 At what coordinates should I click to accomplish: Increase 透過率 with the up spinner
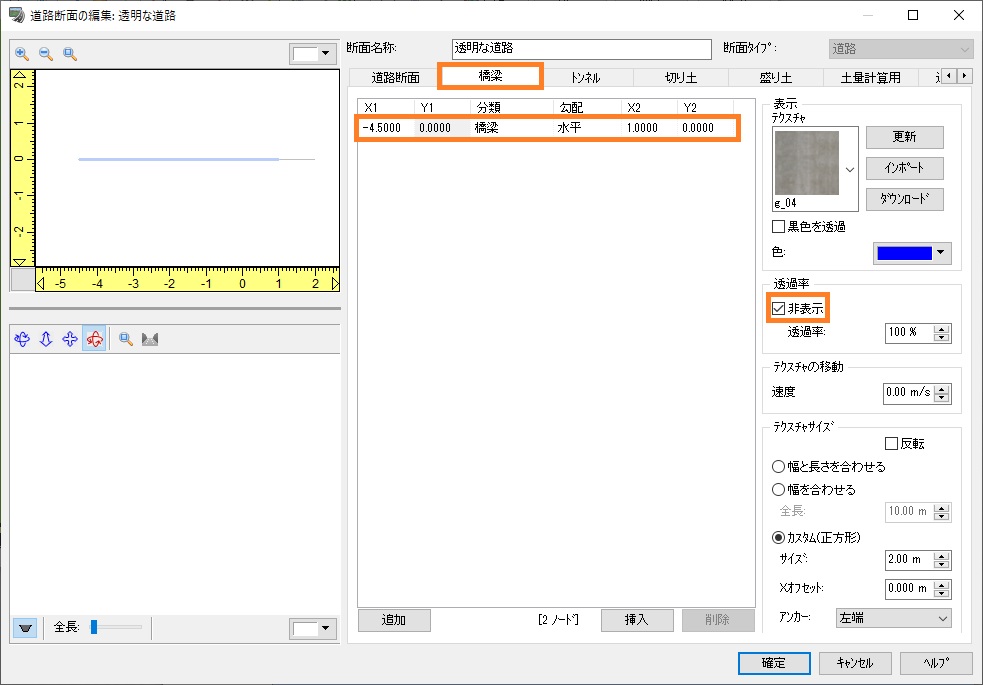[x=941, y=329]
